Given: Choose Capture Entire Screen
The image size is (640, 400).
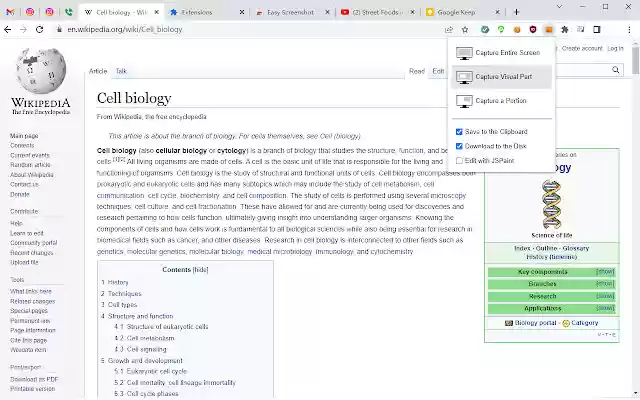Looking at the screenshot, I should click(502, 53).
